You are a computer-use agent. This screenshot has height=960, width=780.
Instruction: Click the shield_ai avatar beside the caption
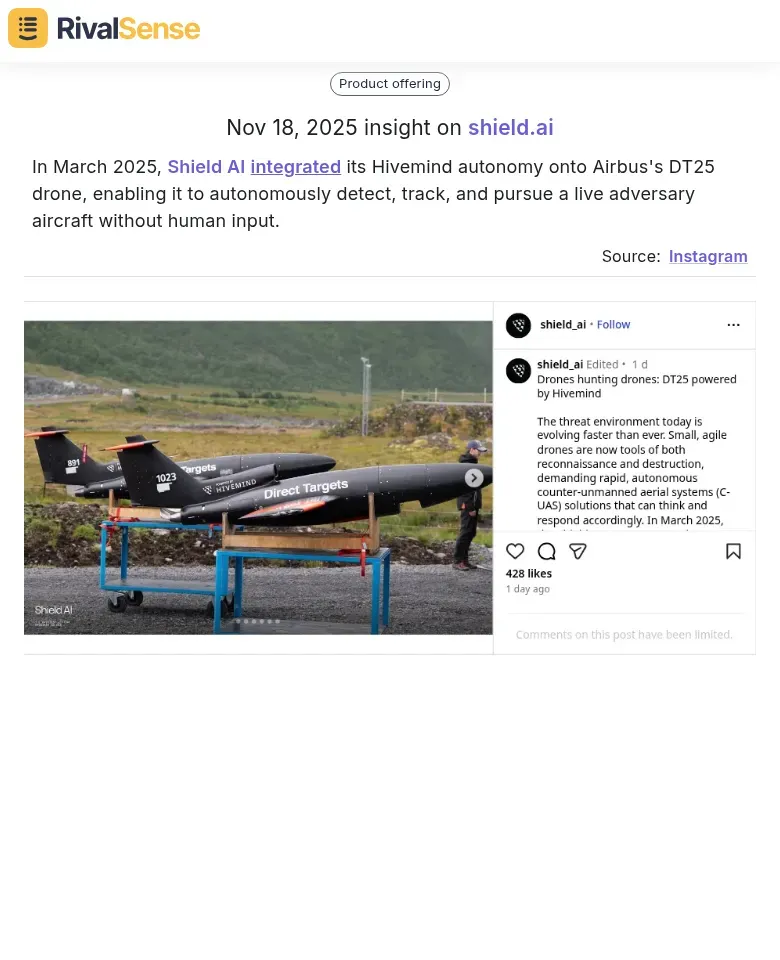point(518,370)
